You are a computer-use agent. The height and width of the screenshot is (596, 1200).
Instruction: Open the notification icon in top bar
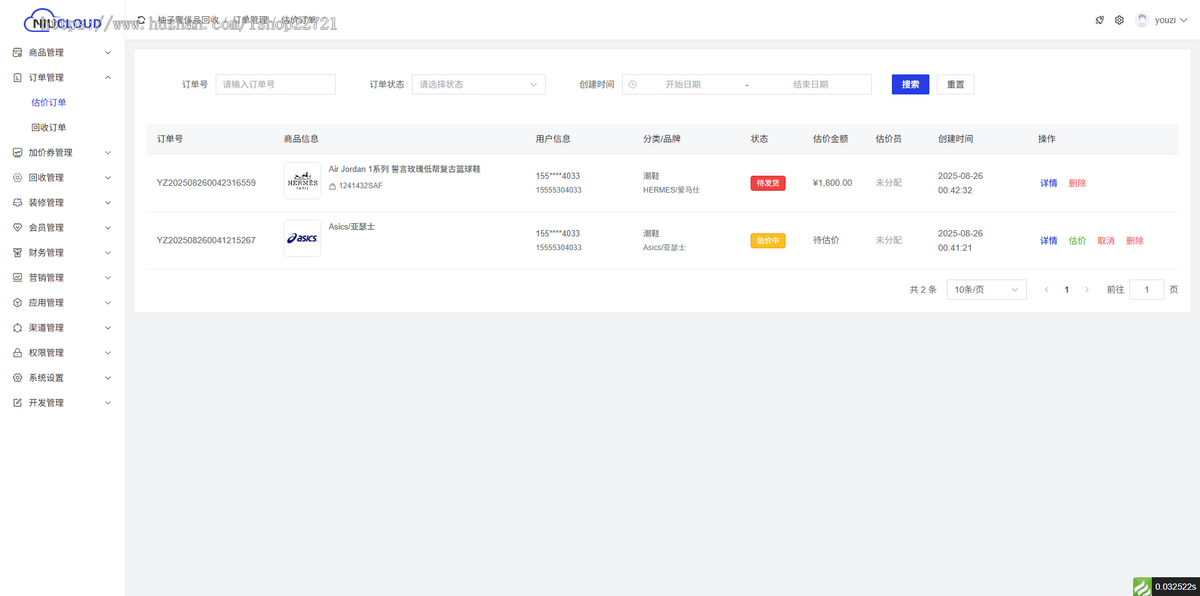click(x=1099, y=19)
